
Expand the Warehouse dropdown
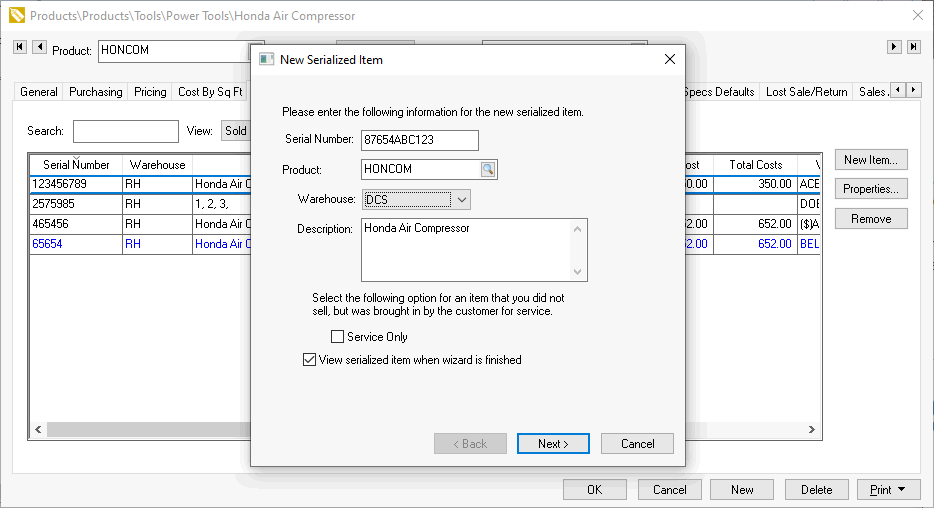462,200
